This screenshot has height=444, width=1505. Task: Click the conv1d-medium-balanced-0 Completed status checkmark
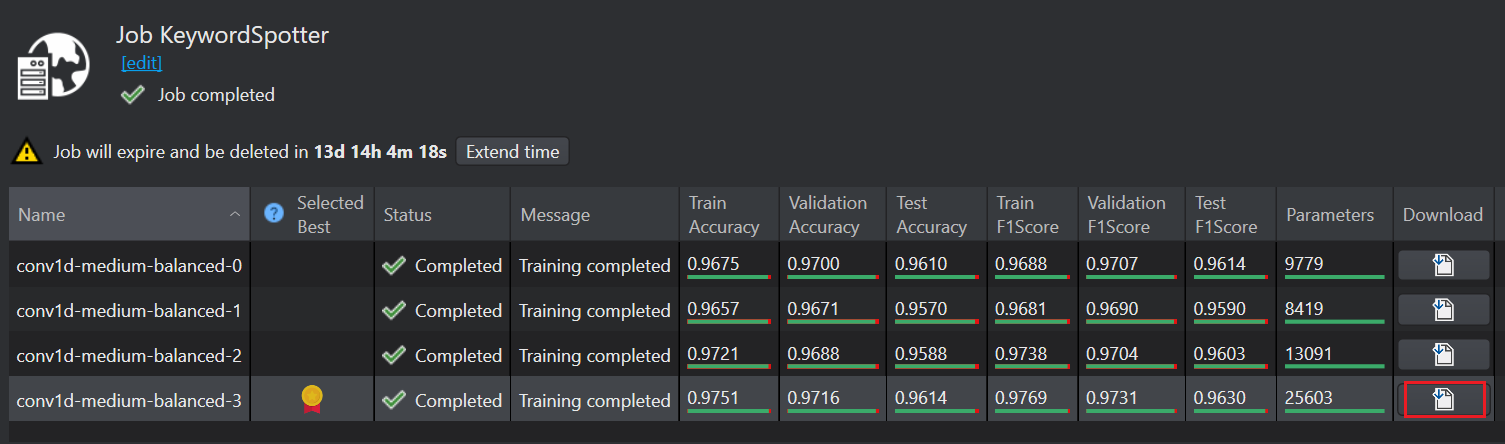pyautogui.click(x=394, y=266)
